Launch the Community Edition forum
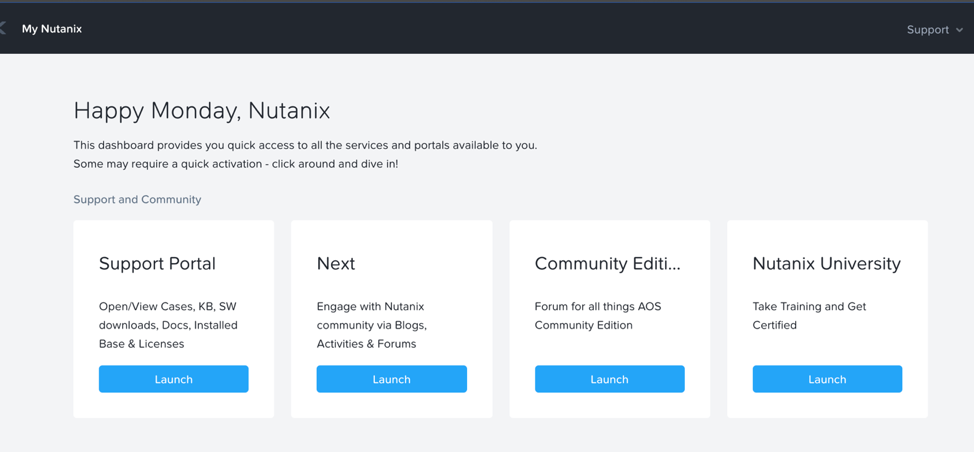Image resolution: width=974 pixels, height=452 pixels. [x=609, y=379]
